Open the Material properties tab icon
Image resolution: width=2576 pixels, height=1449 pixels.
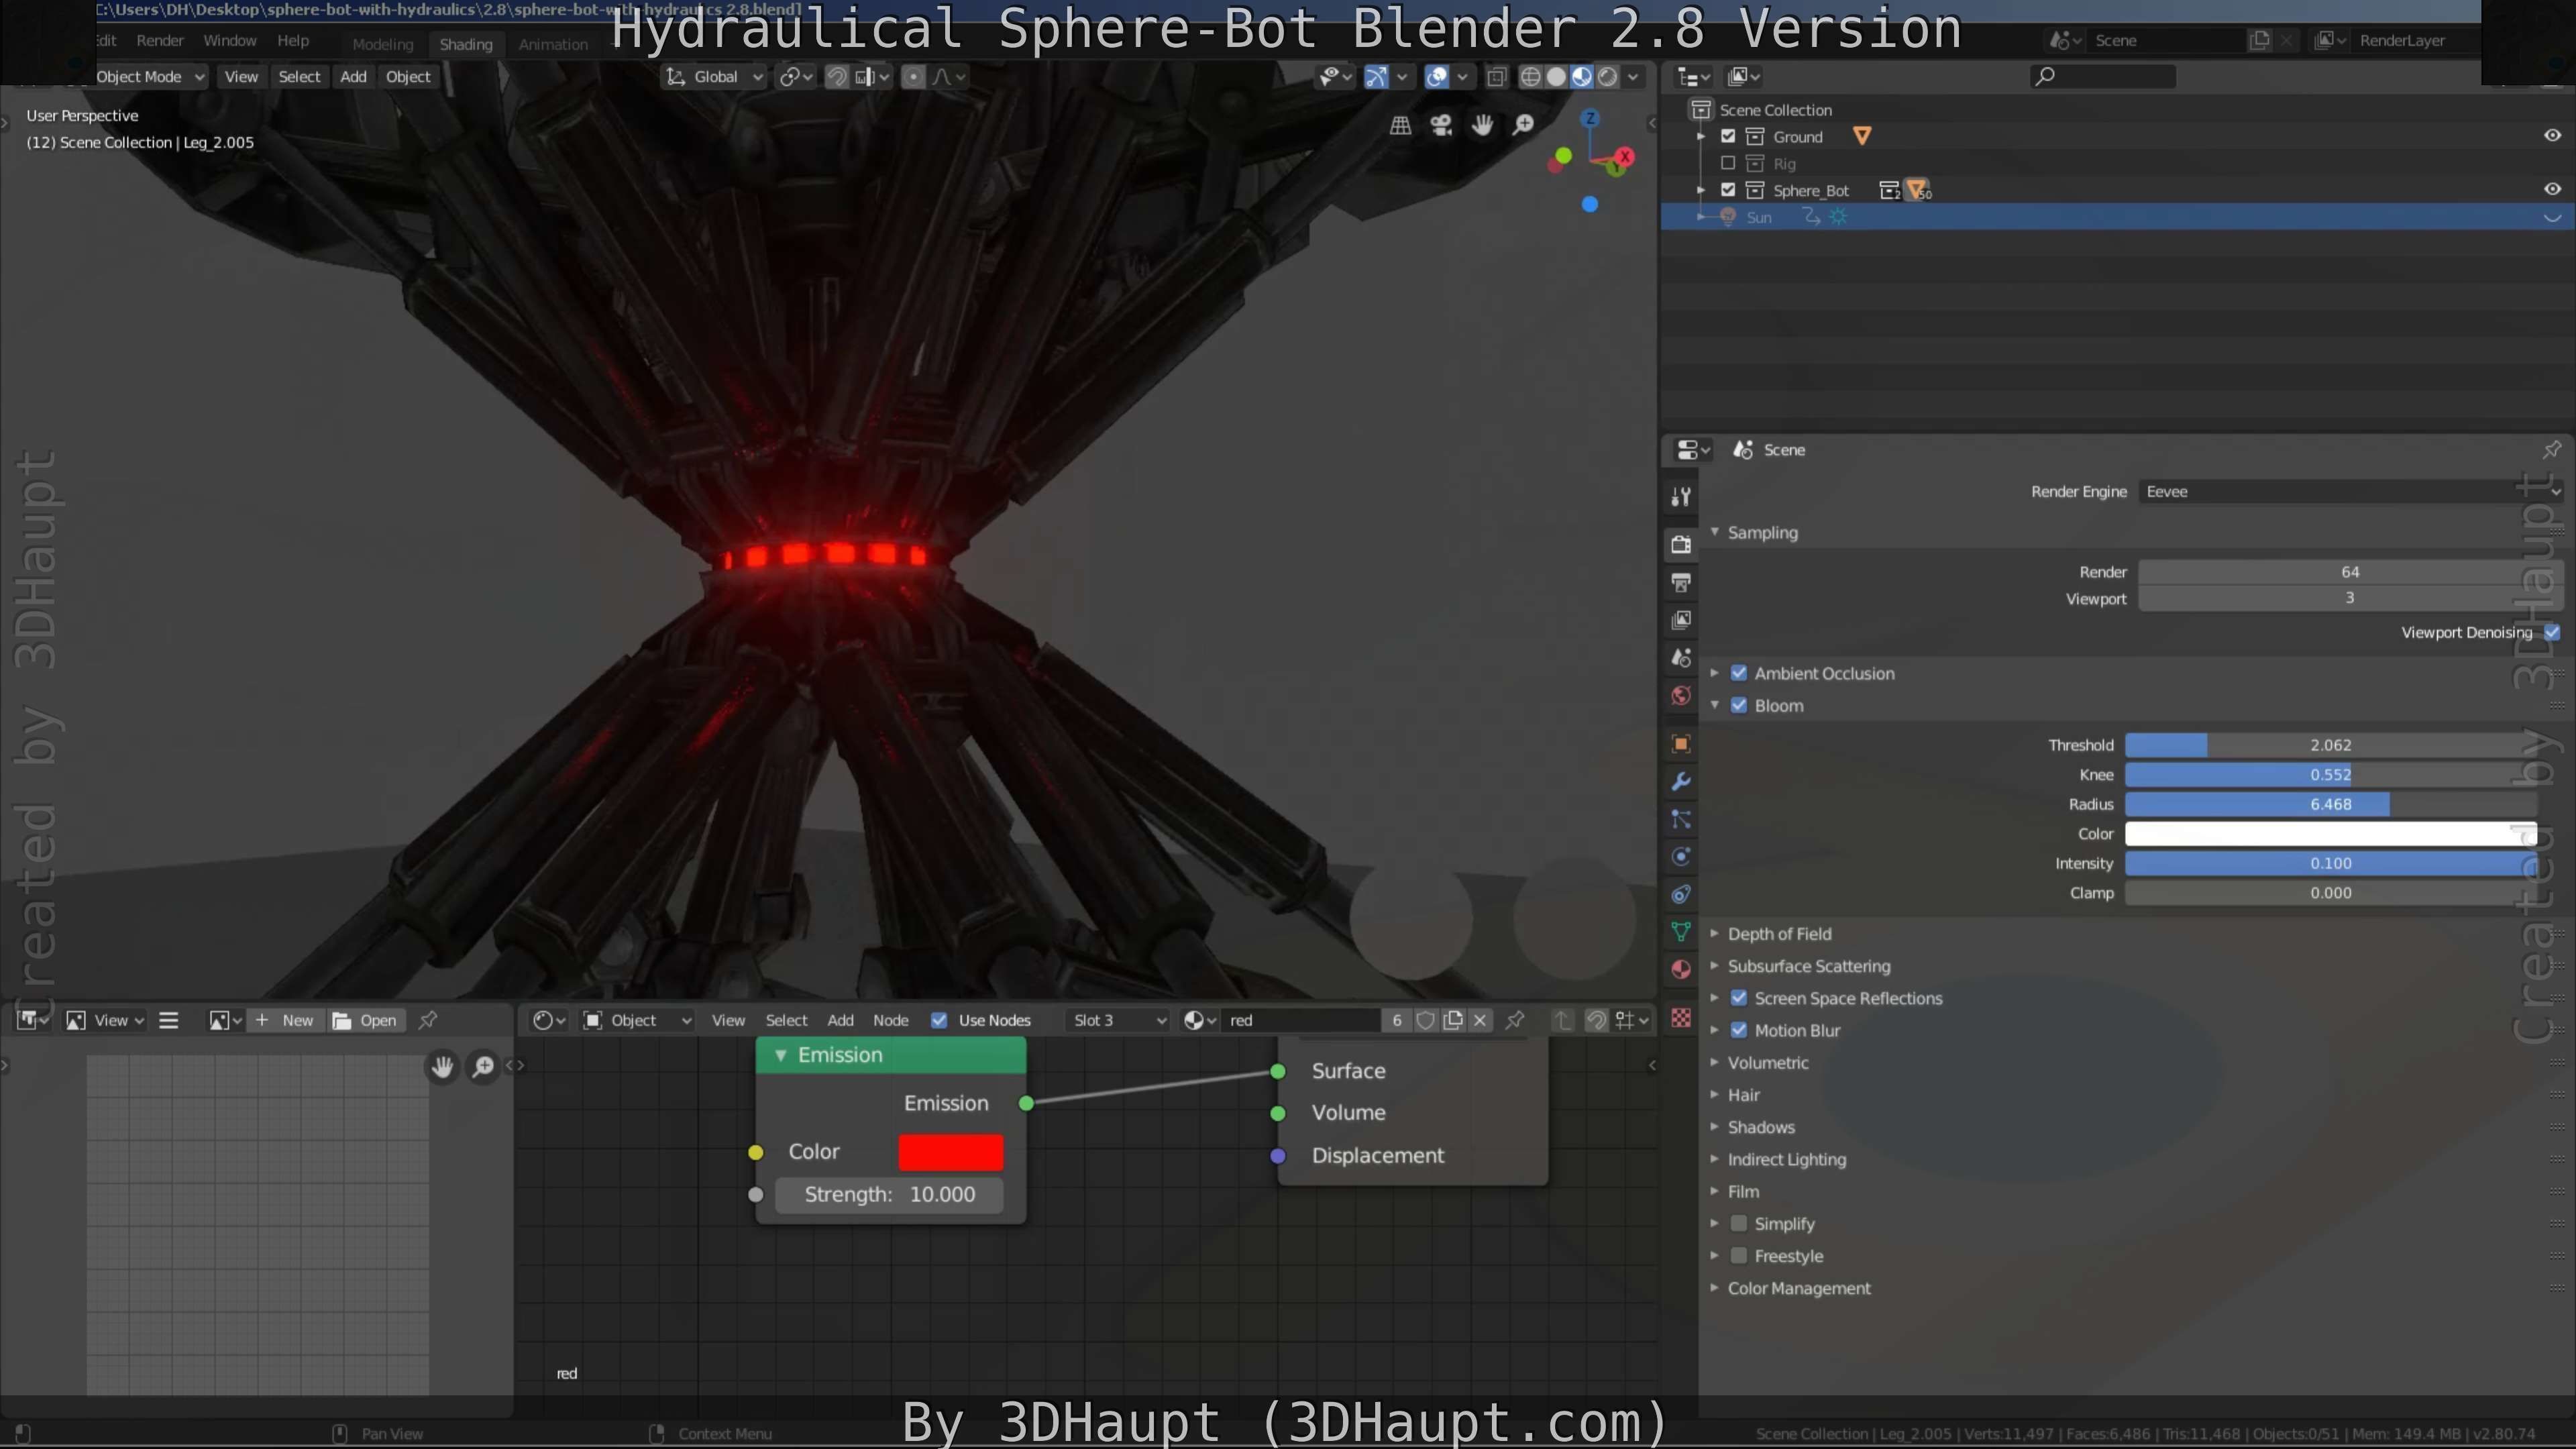pyautogui.click(x=1681, y=969)
